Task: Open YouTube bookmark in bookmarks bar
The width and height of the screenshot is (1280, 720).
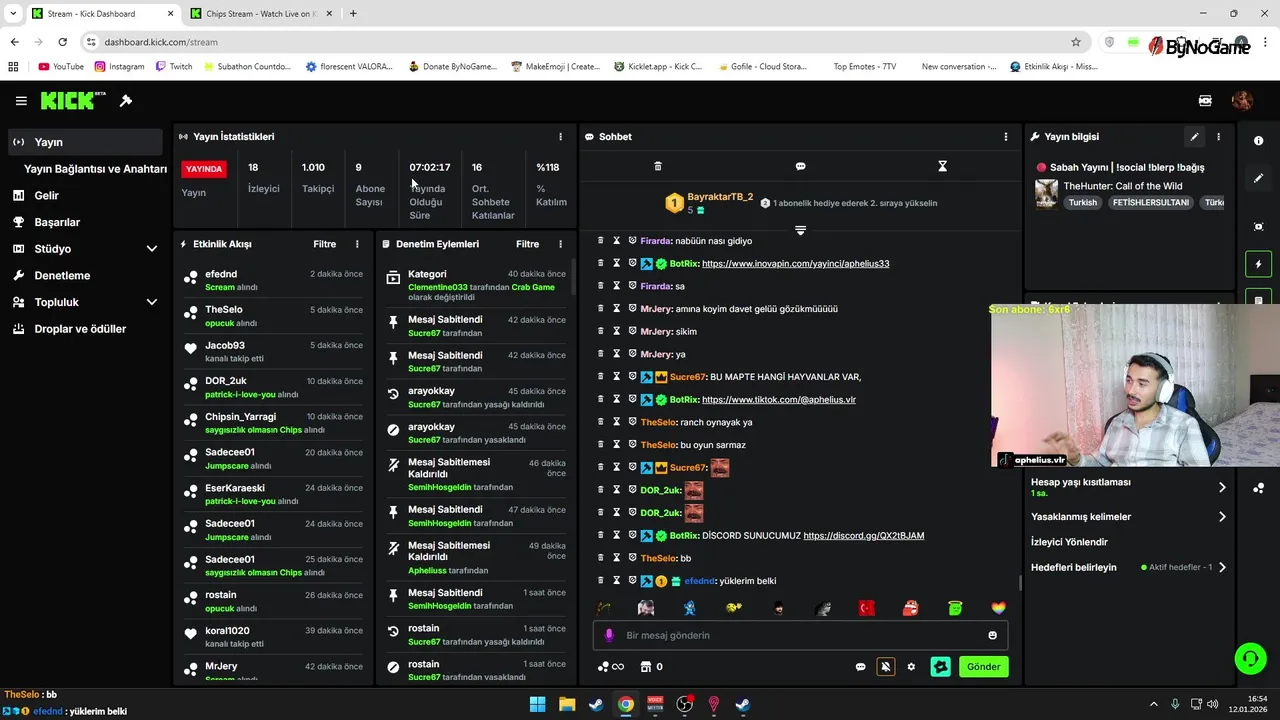Action: click(x=61, y=67)
